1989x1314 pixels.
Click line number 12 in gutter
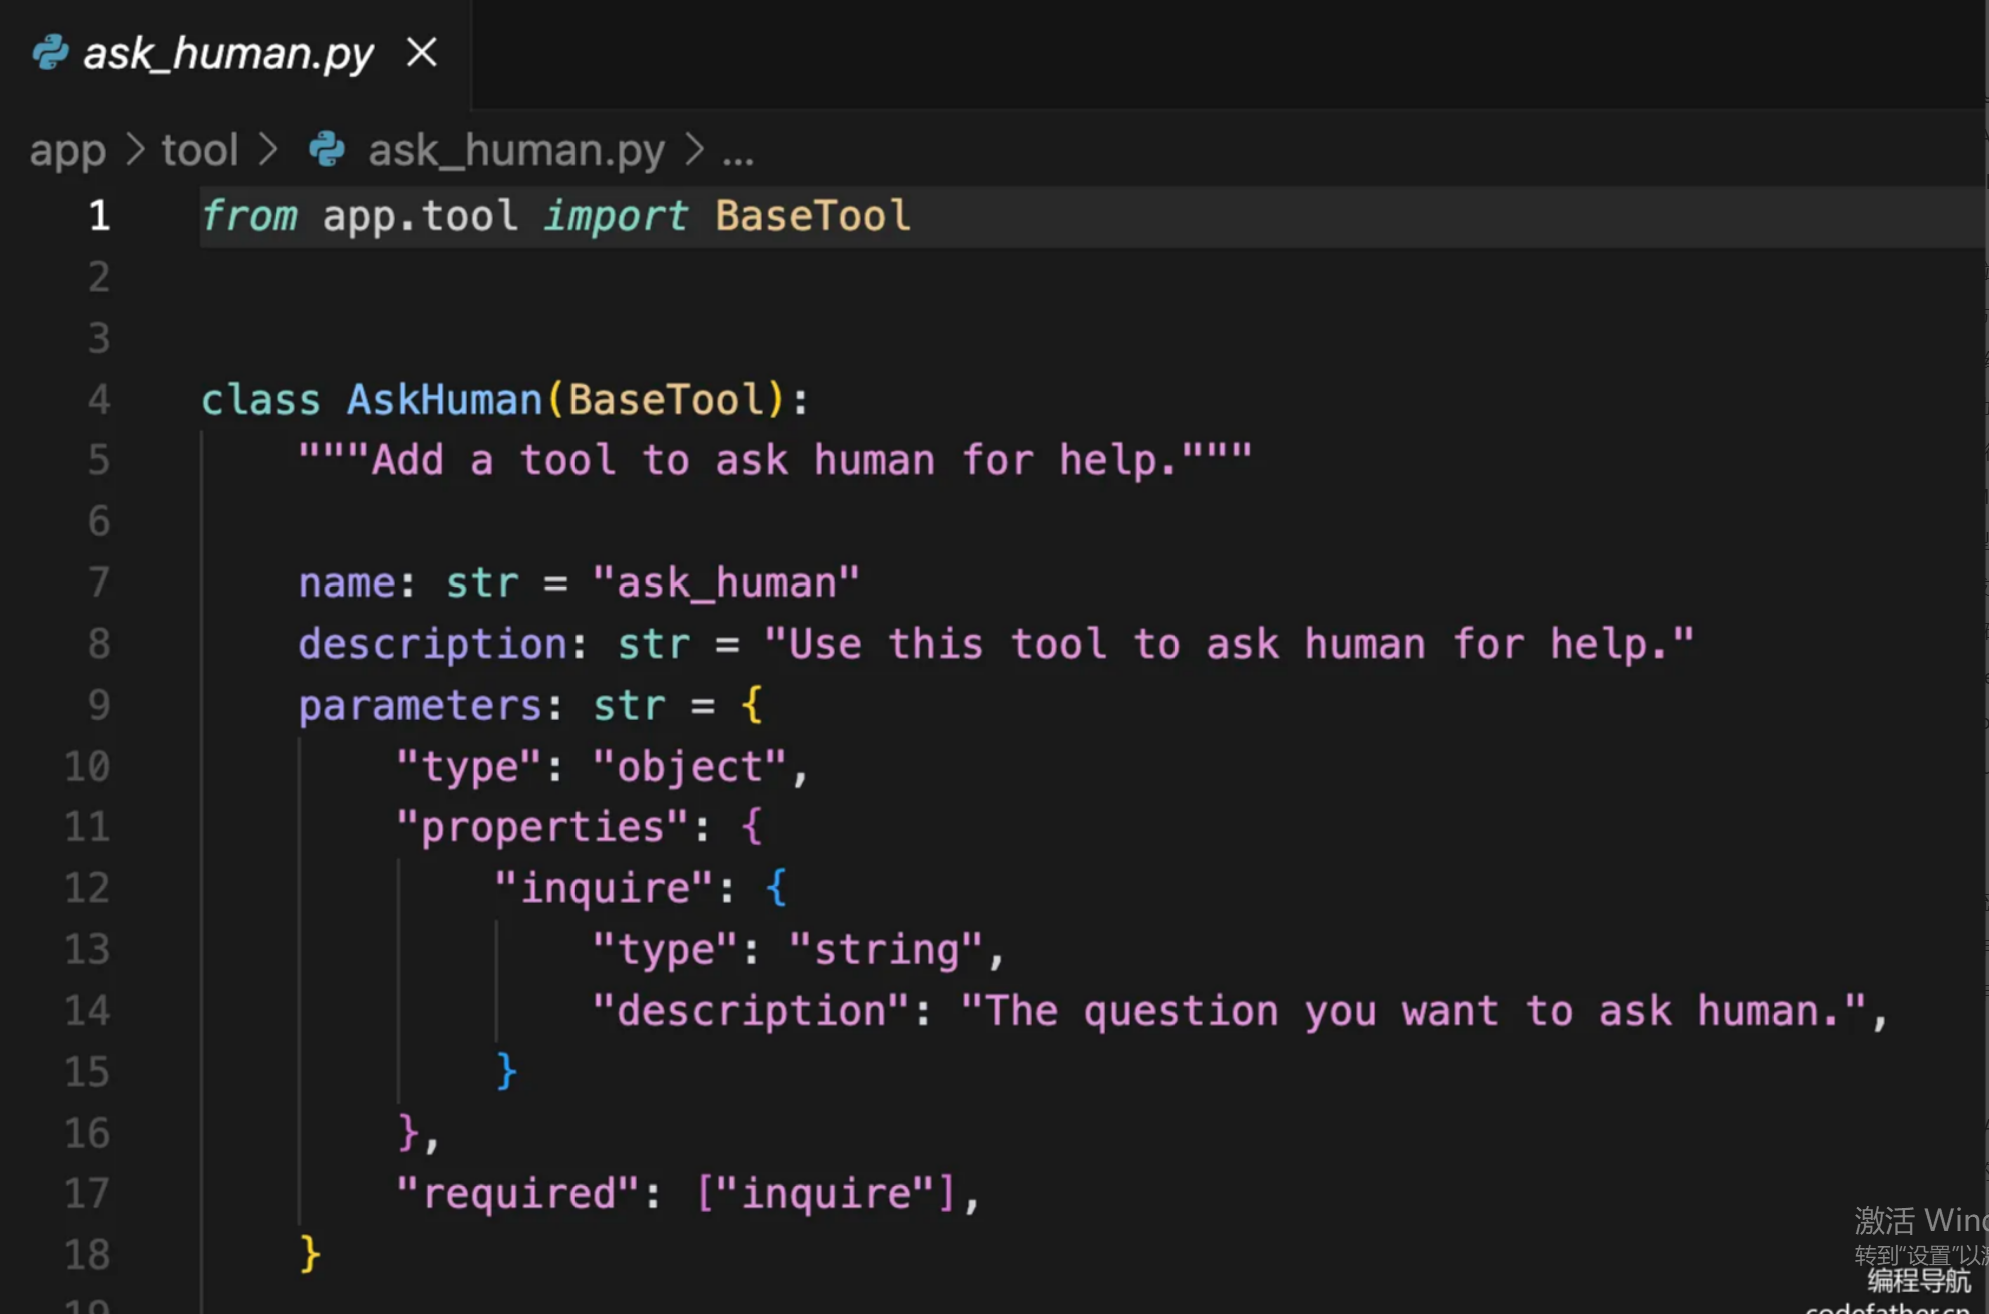click(87, 888)
